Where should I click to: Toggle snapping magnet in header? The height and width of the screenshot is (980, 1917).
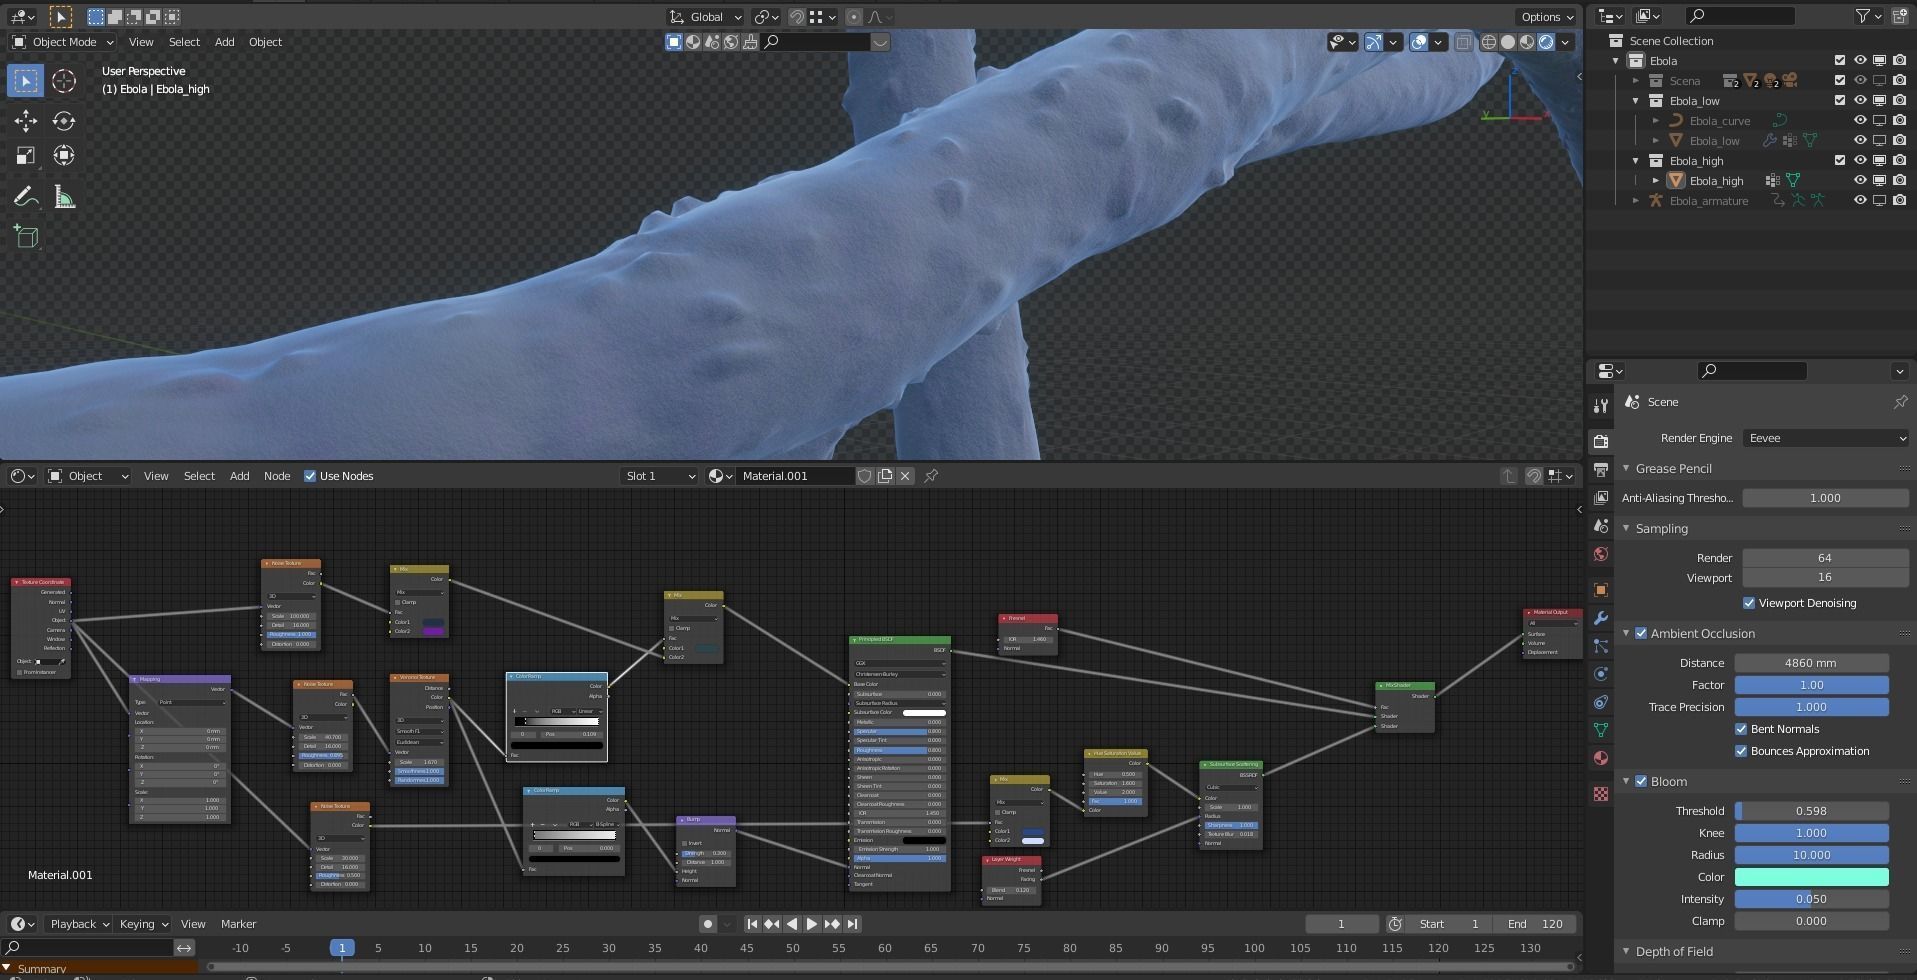(x=797, y=17)
